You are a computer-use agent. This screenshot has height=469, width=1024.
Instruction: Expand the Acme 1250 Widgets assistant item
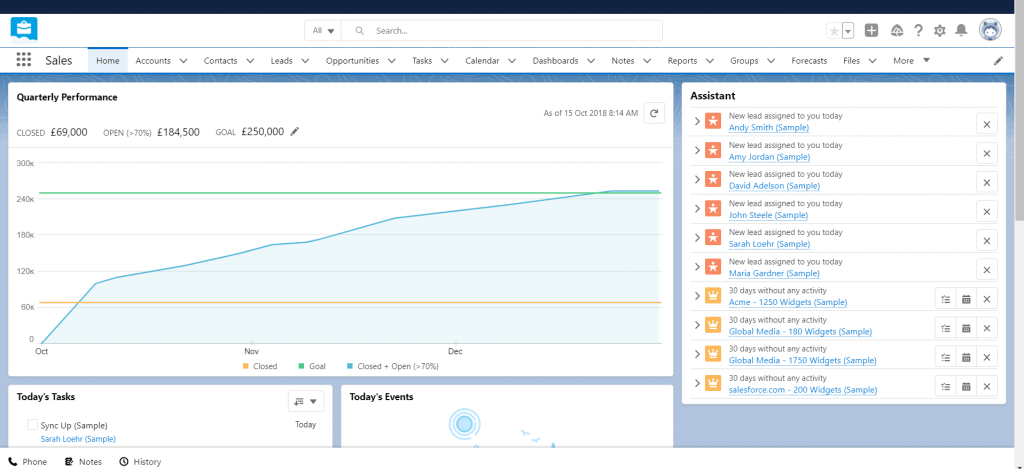coord(697,296)
